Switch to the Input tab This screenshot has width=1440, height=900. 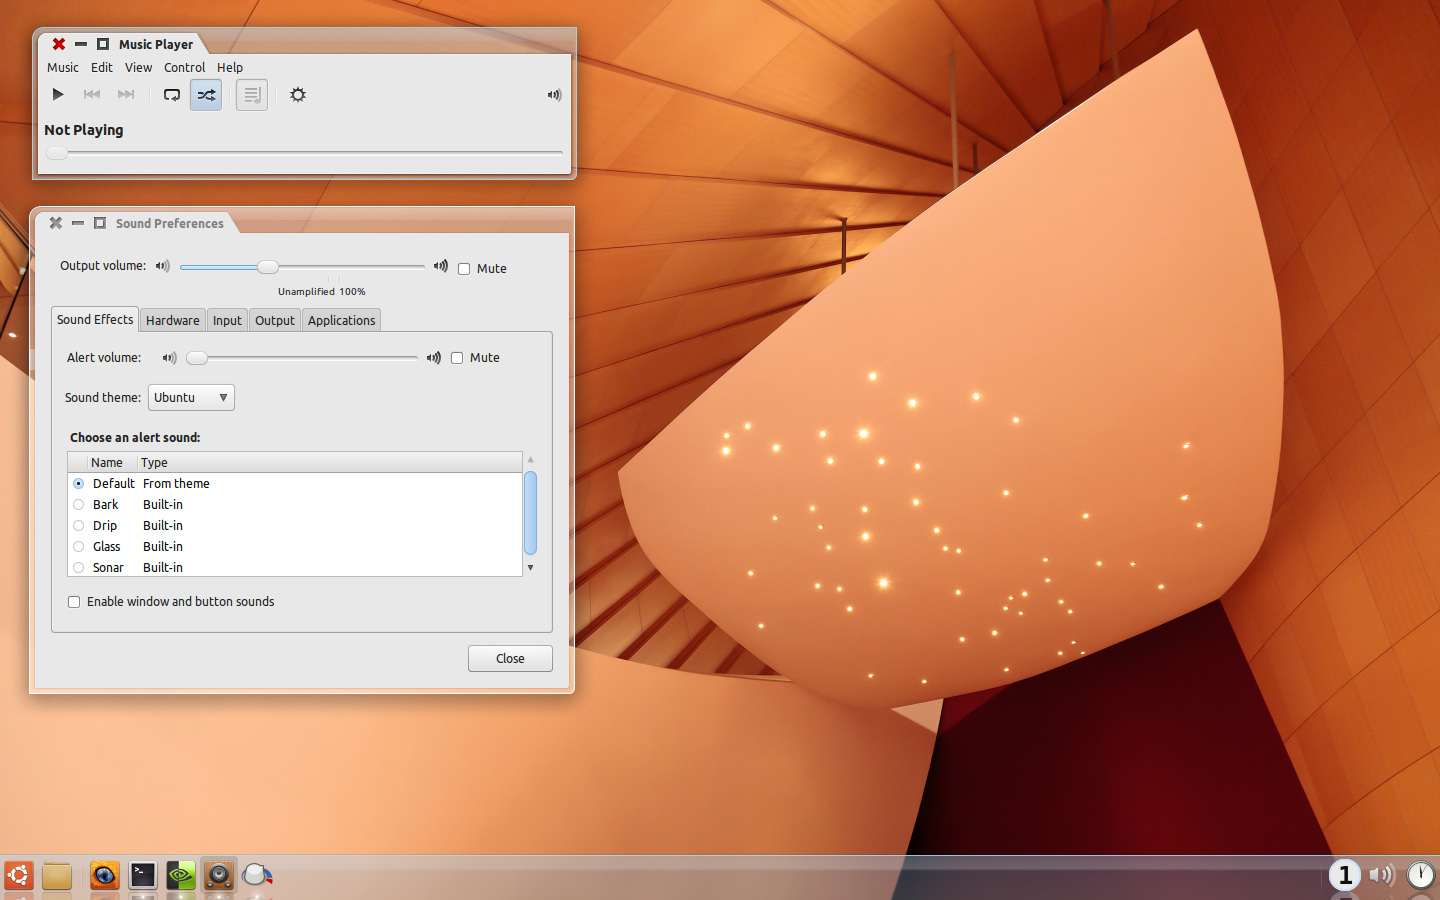(x=227, y=320)
